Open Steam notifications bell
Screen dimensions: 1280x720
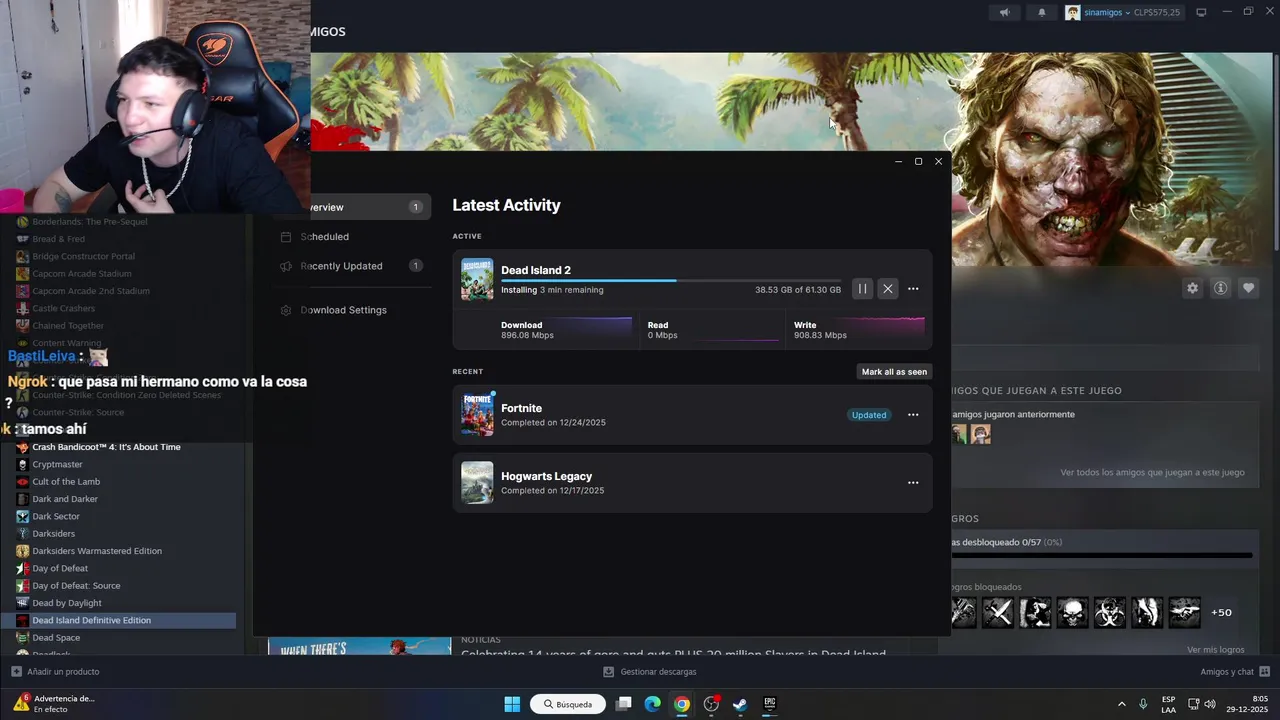pos(1041,12)
